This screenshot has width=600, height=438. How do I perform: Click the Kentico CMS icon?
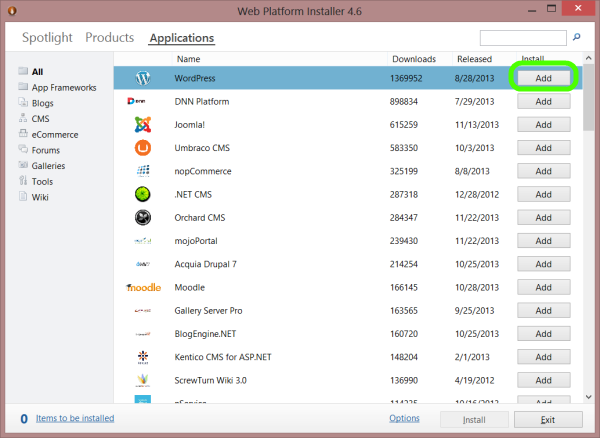(143, 356)
